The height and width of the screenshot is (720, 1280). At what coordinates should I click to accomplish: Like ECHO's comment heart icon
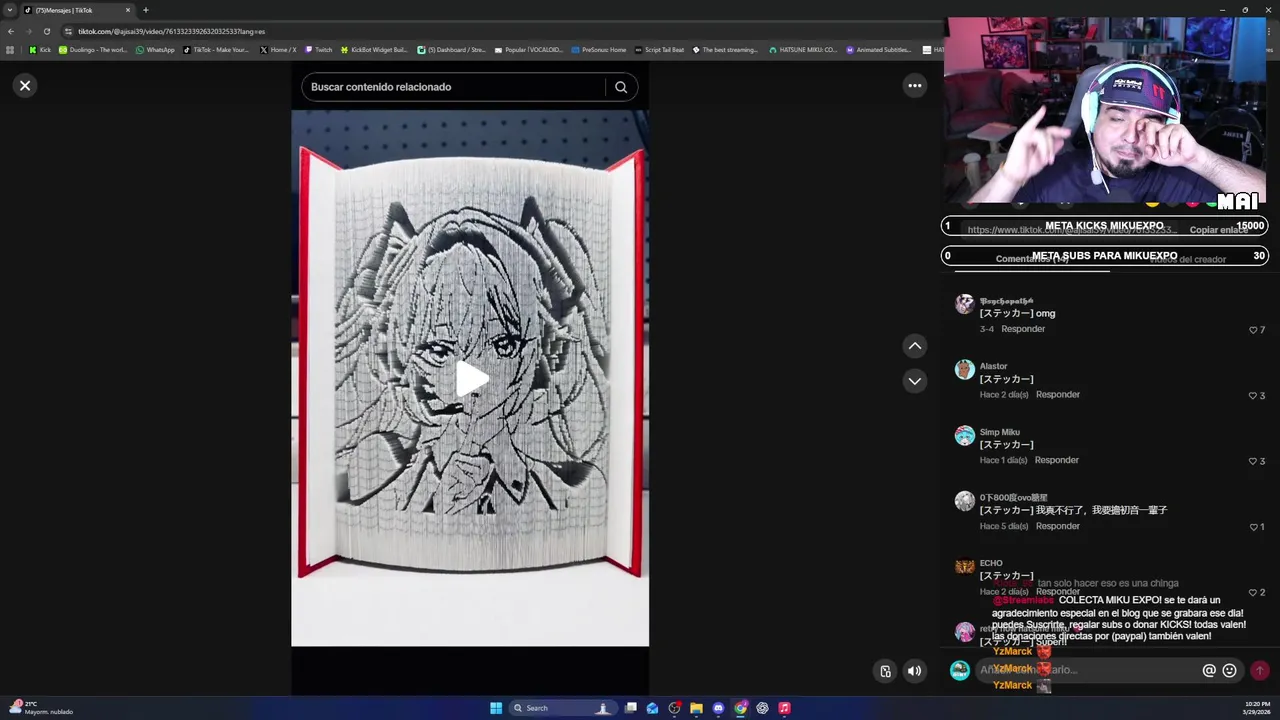tap(1253, 593)
